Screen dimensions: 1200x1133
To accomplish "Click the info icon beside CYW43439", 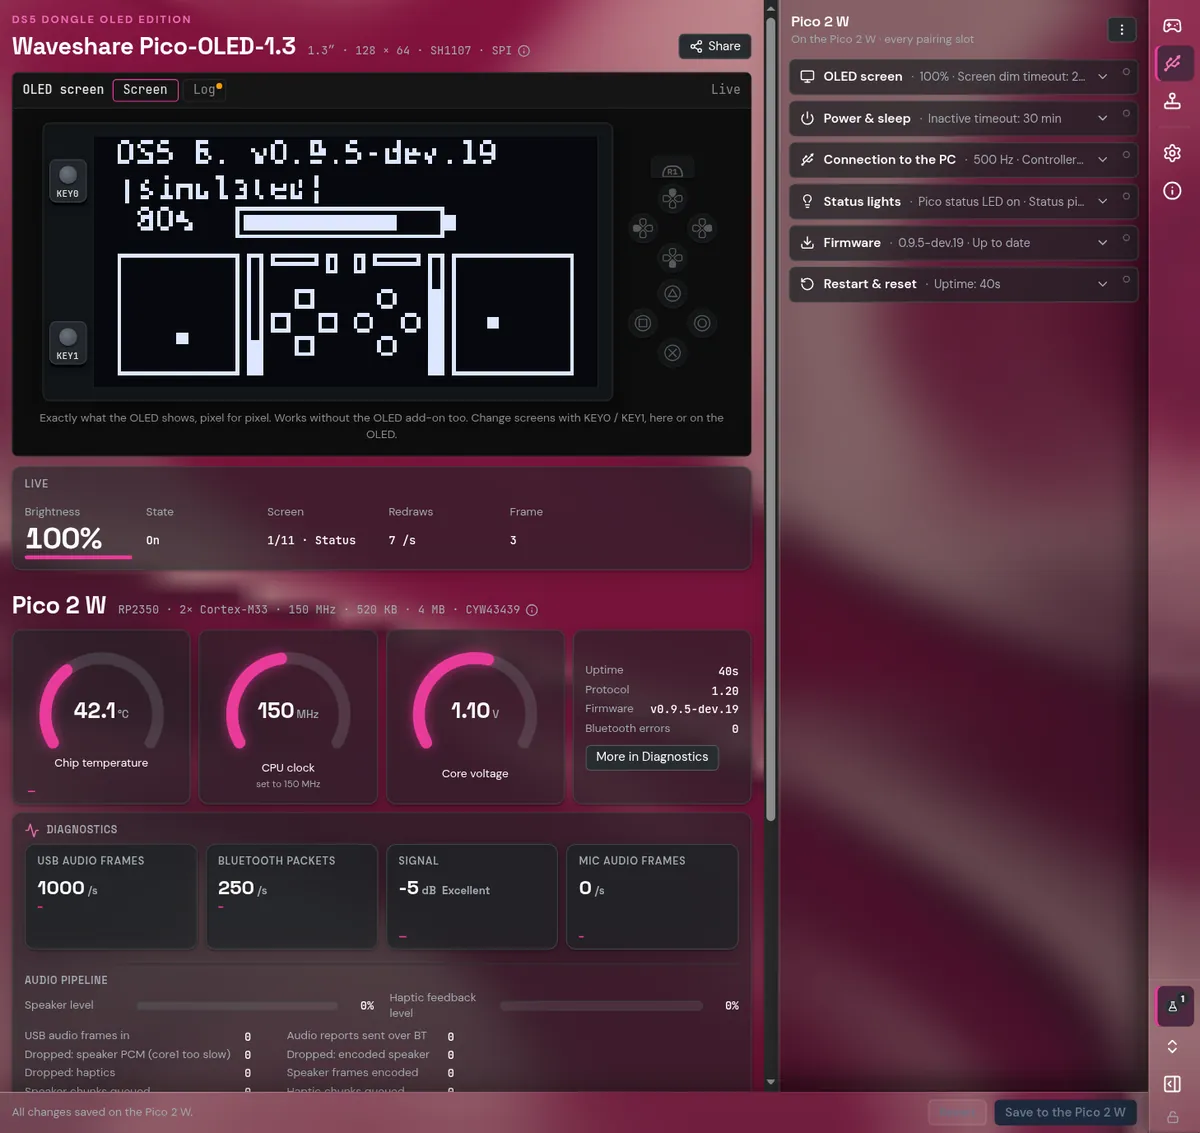I will click(532, 610).
